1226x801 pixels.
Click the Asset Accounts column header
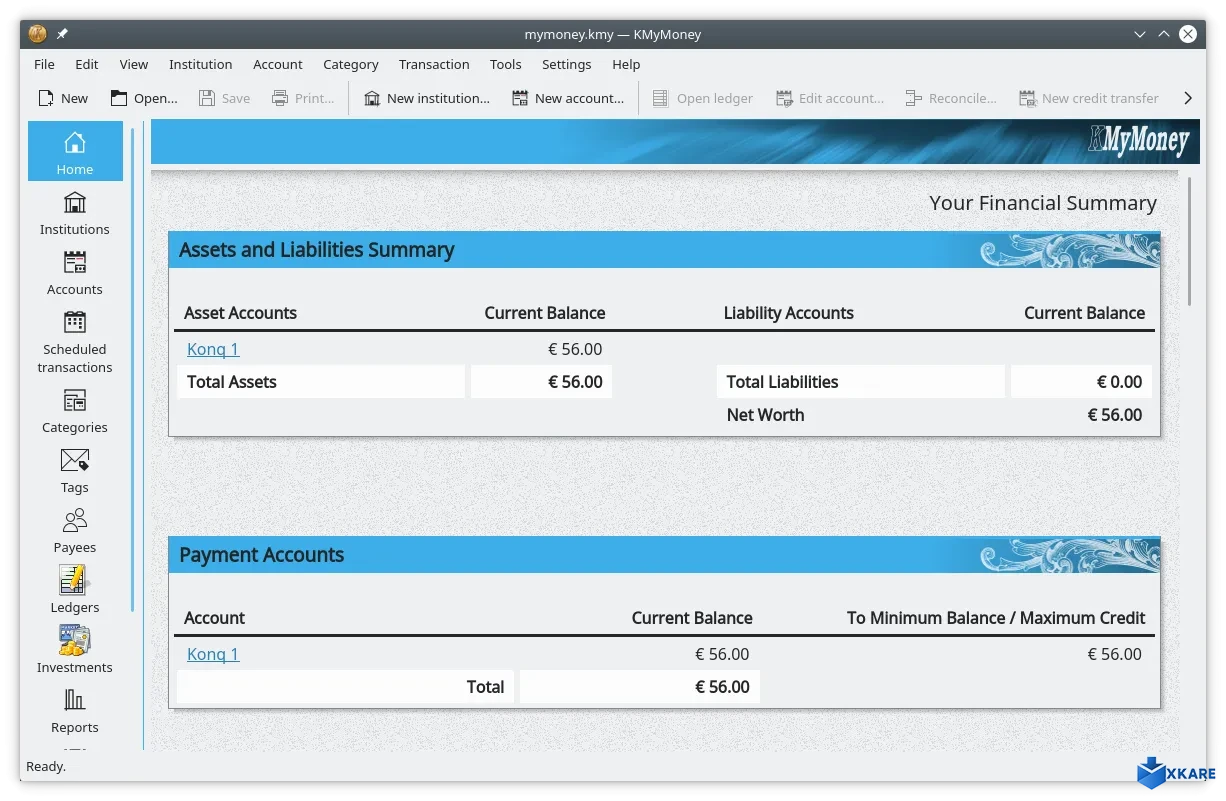click(241, 313)
